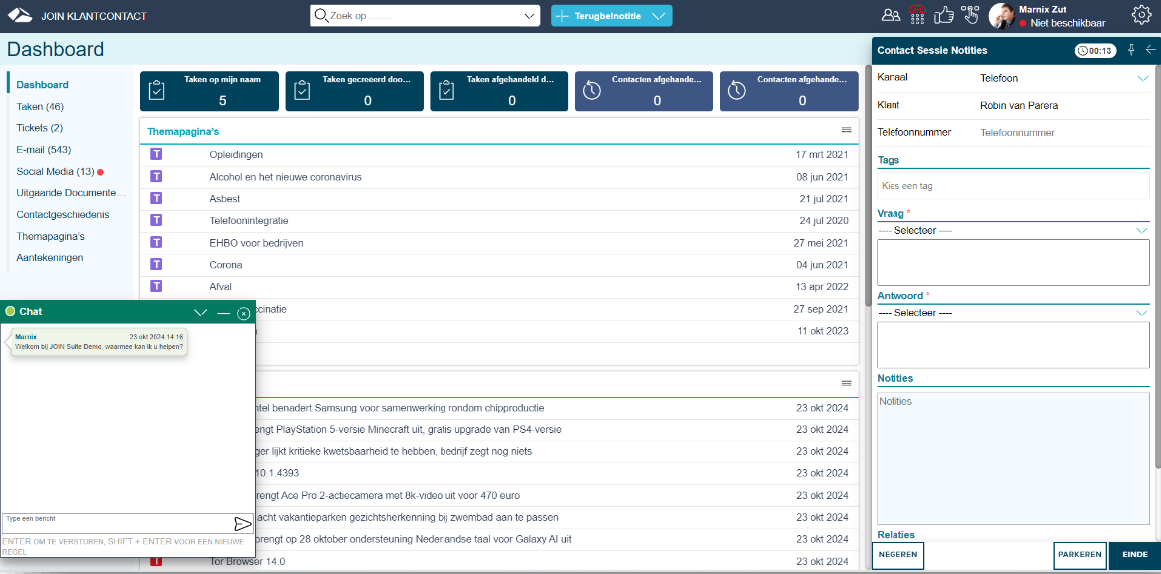Click the thumbs-up feedback icon
Image resolution: width=1161 pixels, height=574 pixels.
(943, 15)
